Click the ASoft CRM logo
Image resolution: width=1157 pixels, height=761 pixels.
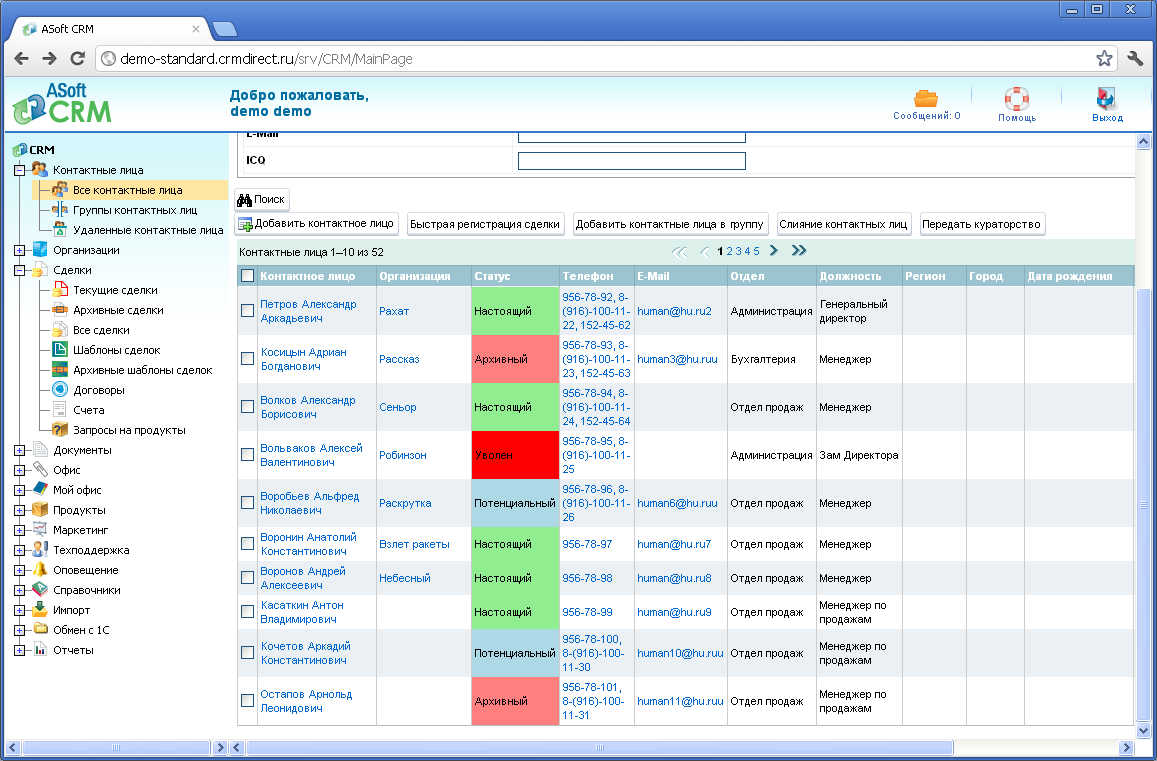62,104
